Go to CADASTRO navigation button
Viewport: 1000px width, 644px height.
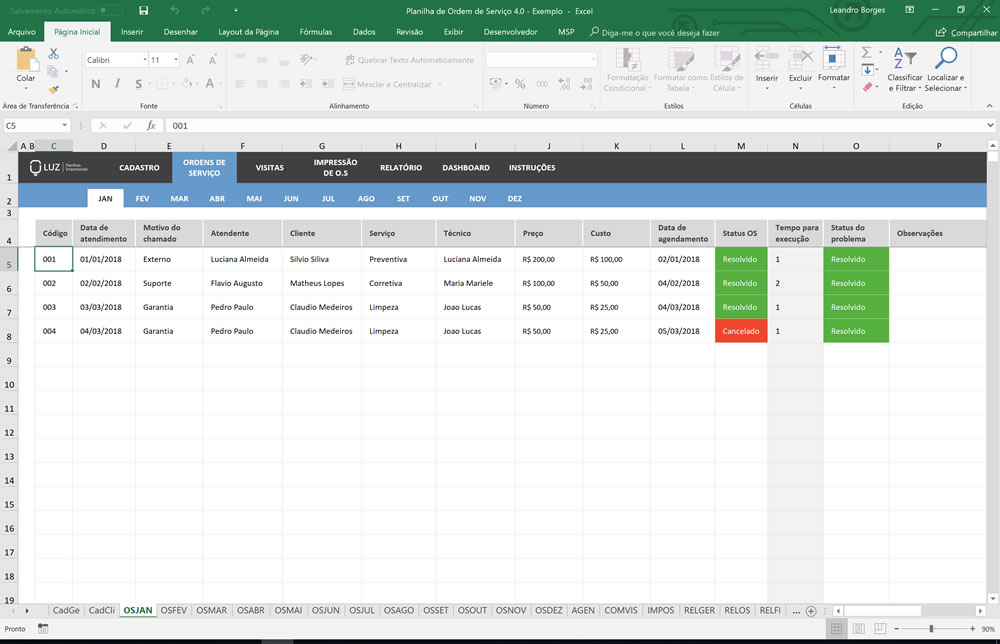[x=139, y=168]
